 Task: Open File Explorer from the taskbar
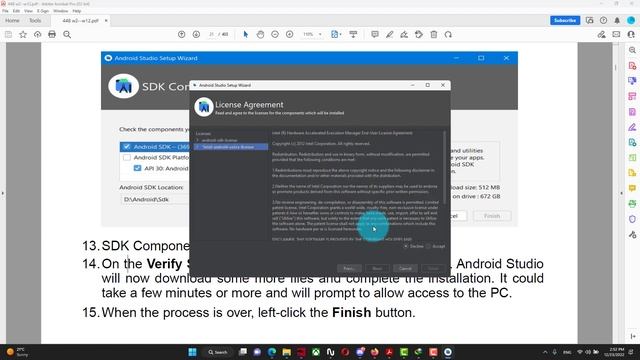pos(287,352)
